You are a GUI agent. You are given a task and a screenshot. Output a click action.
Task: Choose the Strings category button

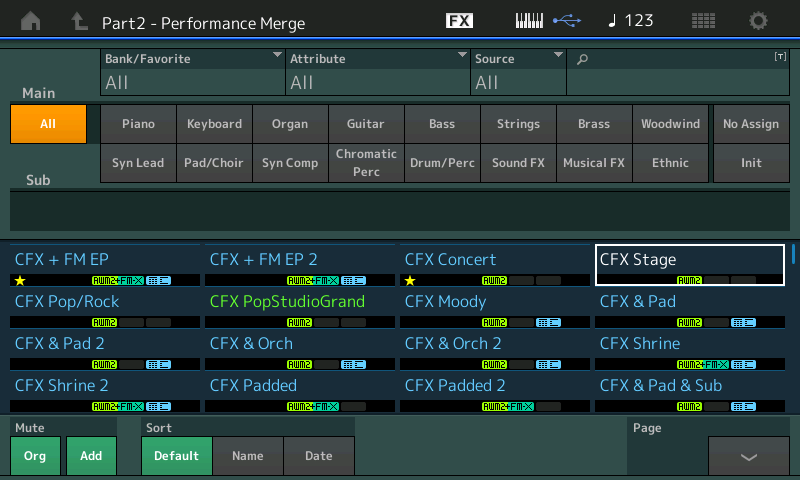coord(518,124)
